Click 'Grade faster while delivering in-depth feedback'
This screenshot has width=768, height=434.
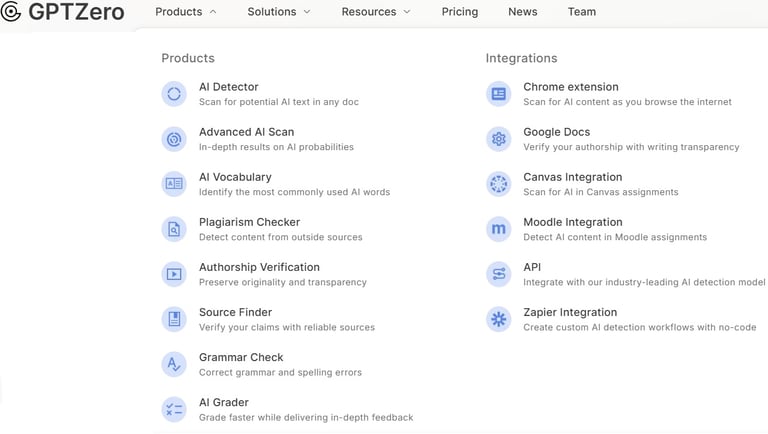pos(306,417)
